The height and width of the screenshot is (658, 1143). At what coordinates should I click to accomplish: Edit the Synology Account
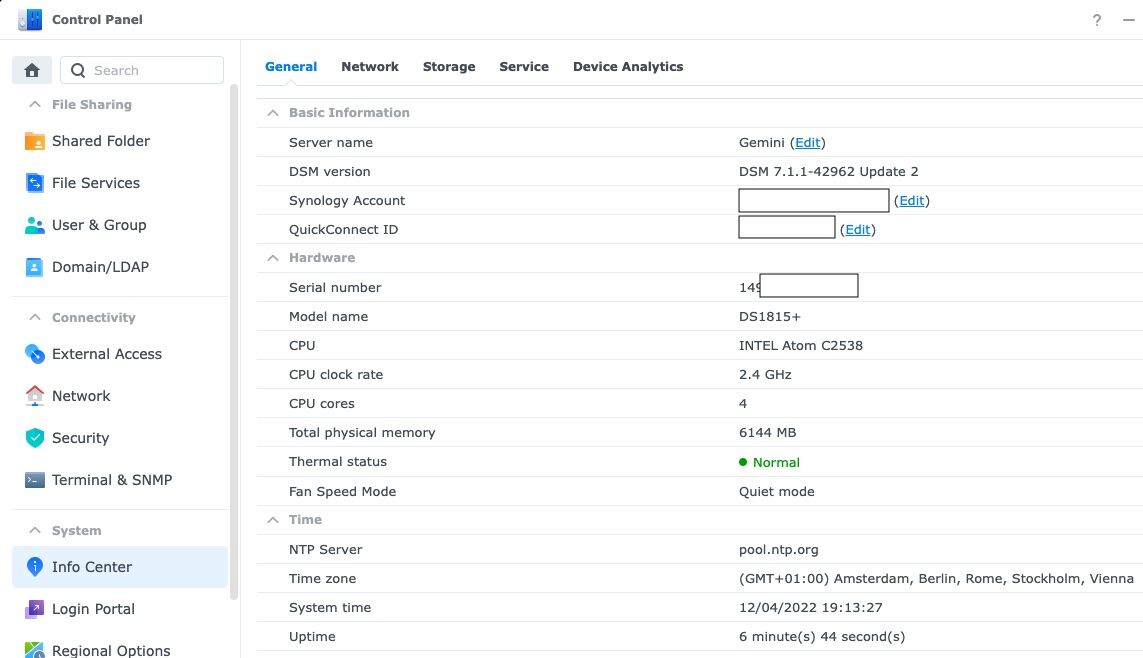pyautogui.click(x=911, y=200)
